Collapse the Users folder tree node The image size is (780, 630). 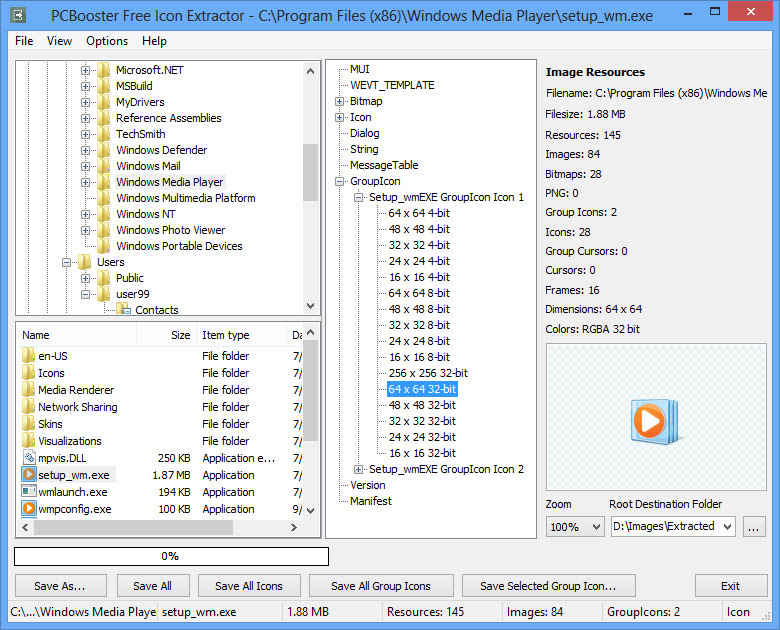(66, 262)
